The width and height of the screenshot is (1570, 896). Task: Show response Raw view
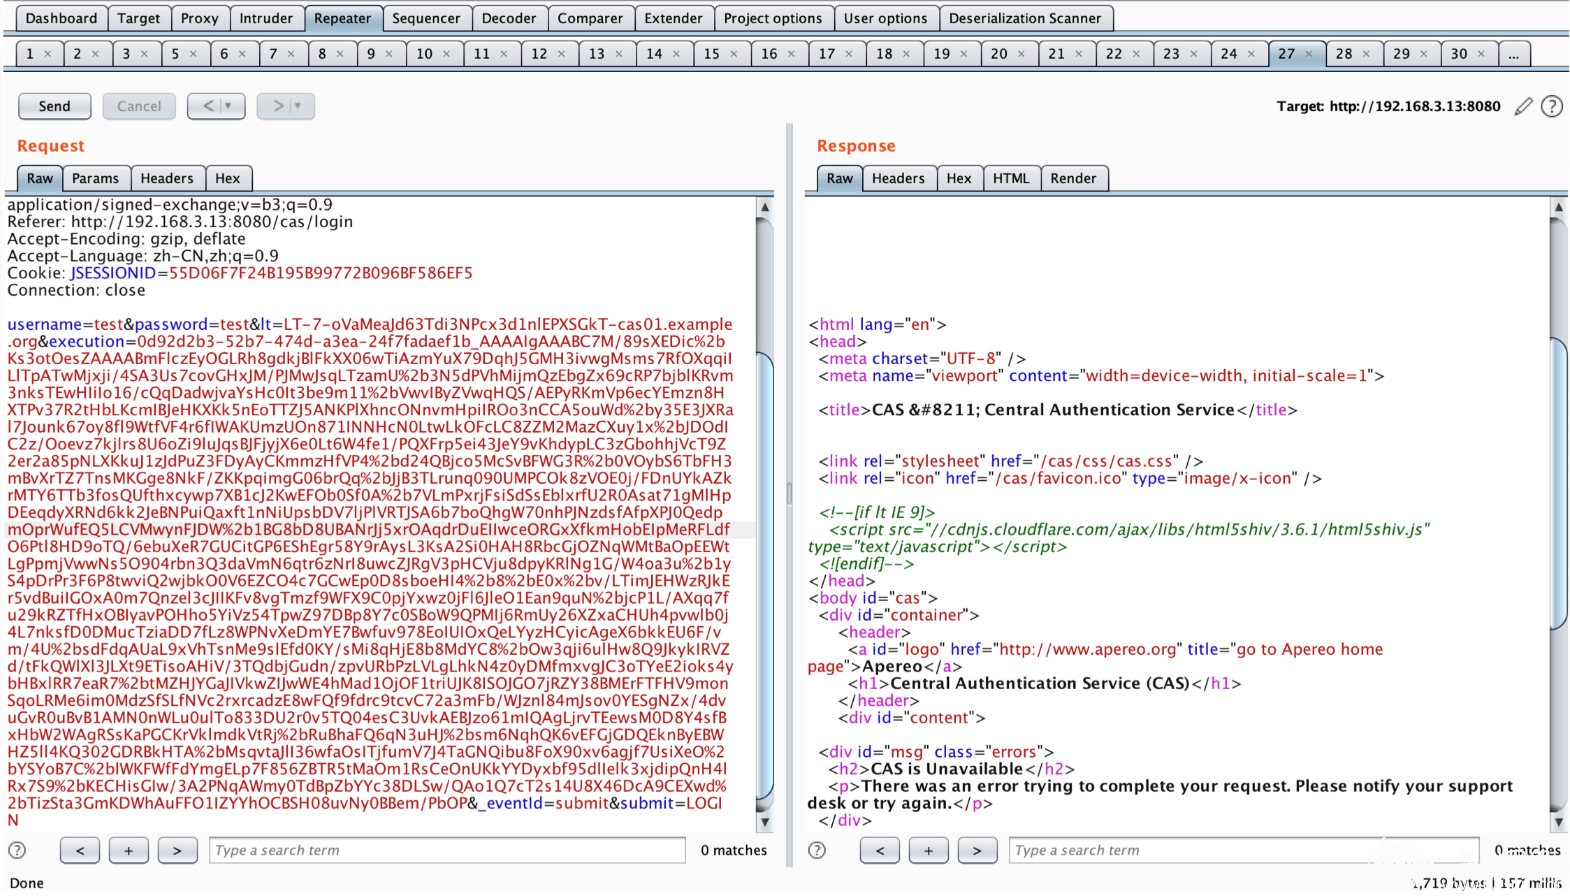[840, 178]
